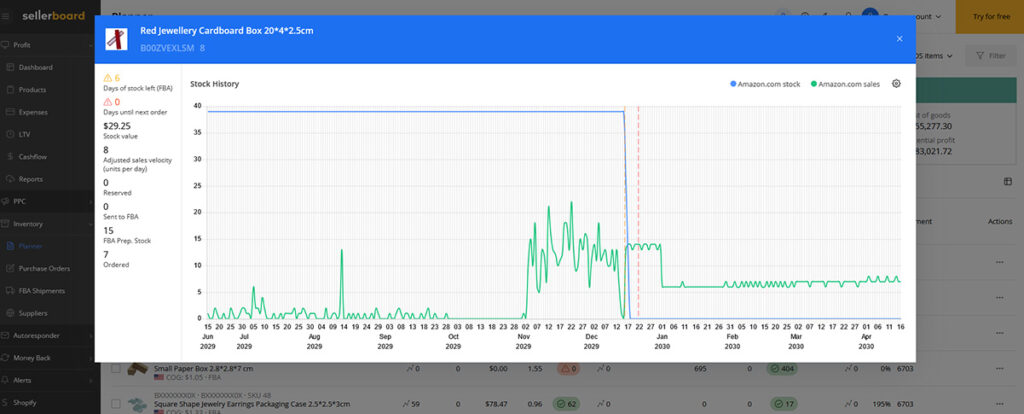Click the Small Paper Box 2.8*2.8*7 cm name
The image size is (1024, 414).
tap(203, 368)
